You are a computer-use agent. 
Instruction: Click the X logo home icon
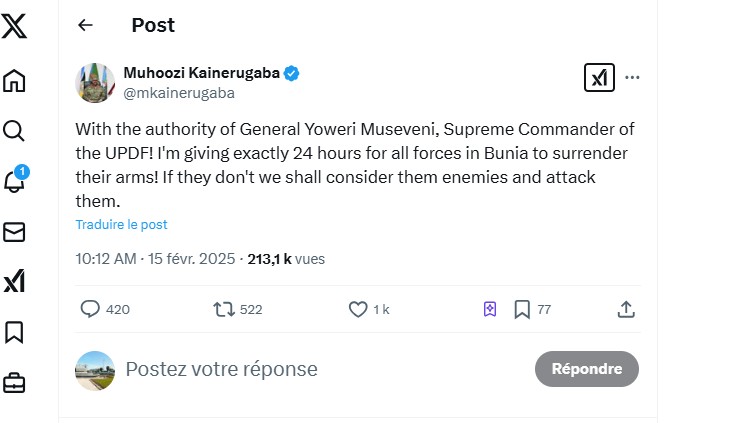point(14,26)
